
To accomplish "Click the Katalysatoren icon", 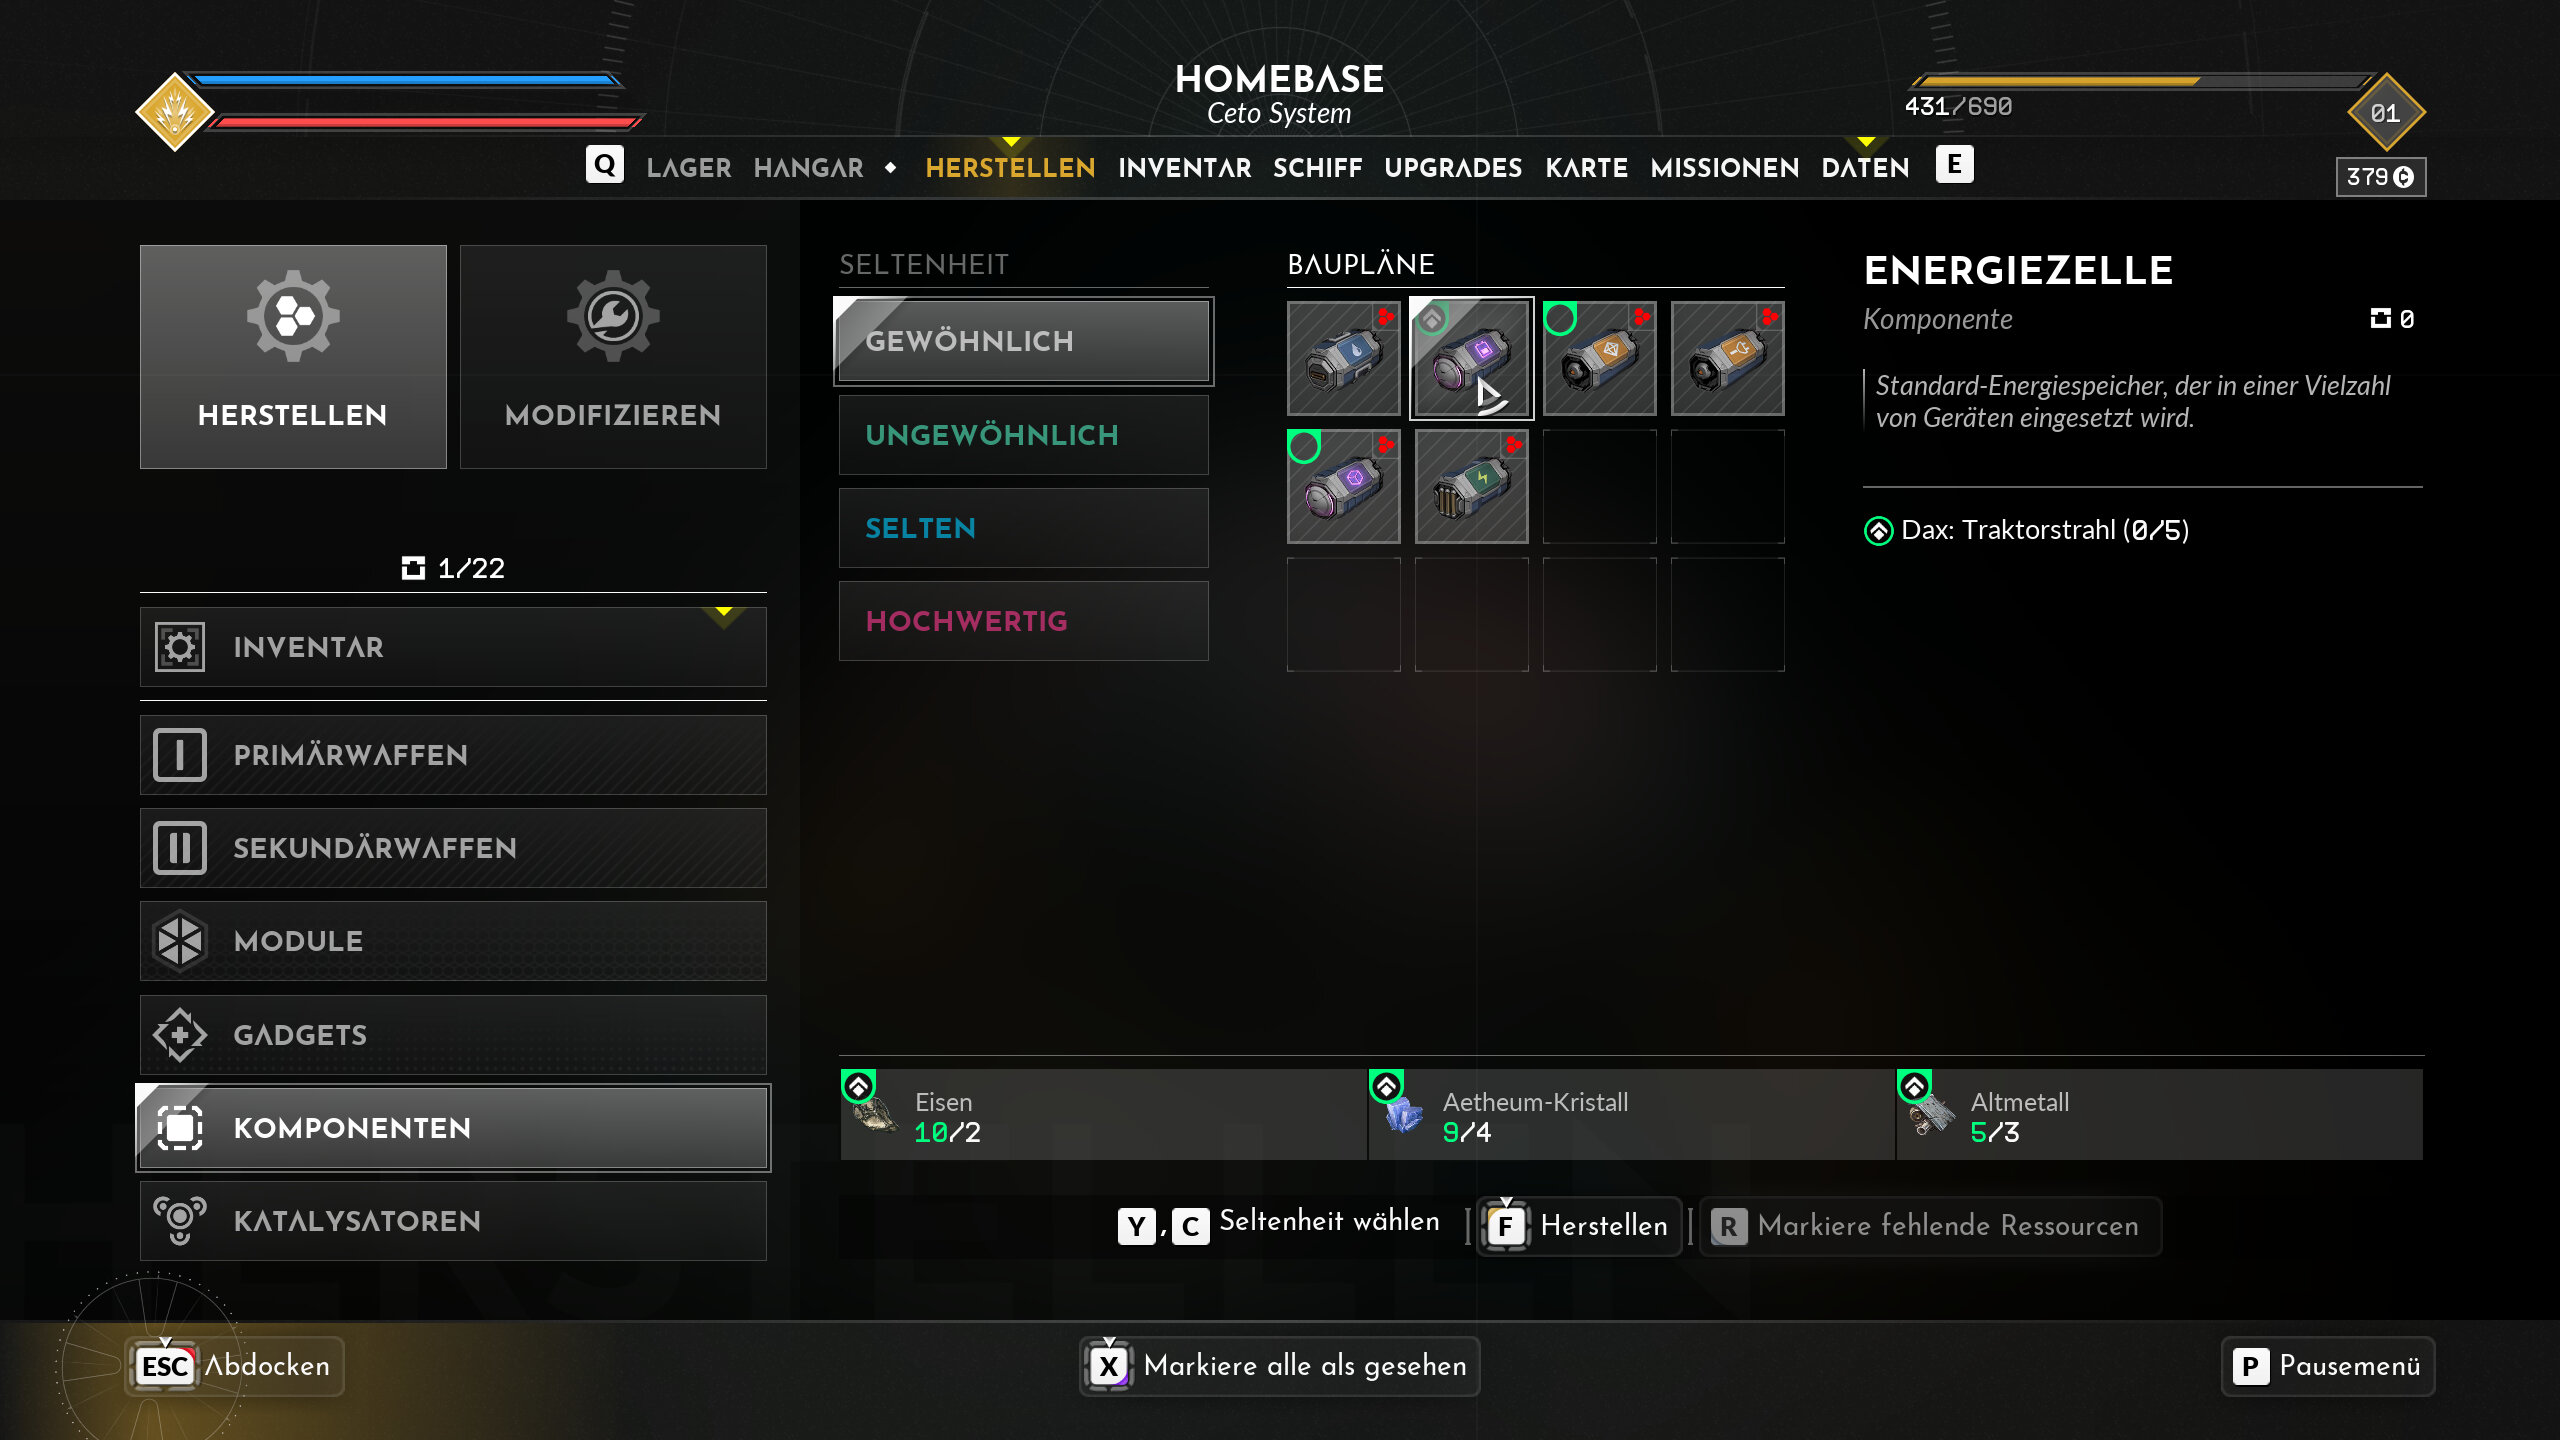I will pos(180,1220).
